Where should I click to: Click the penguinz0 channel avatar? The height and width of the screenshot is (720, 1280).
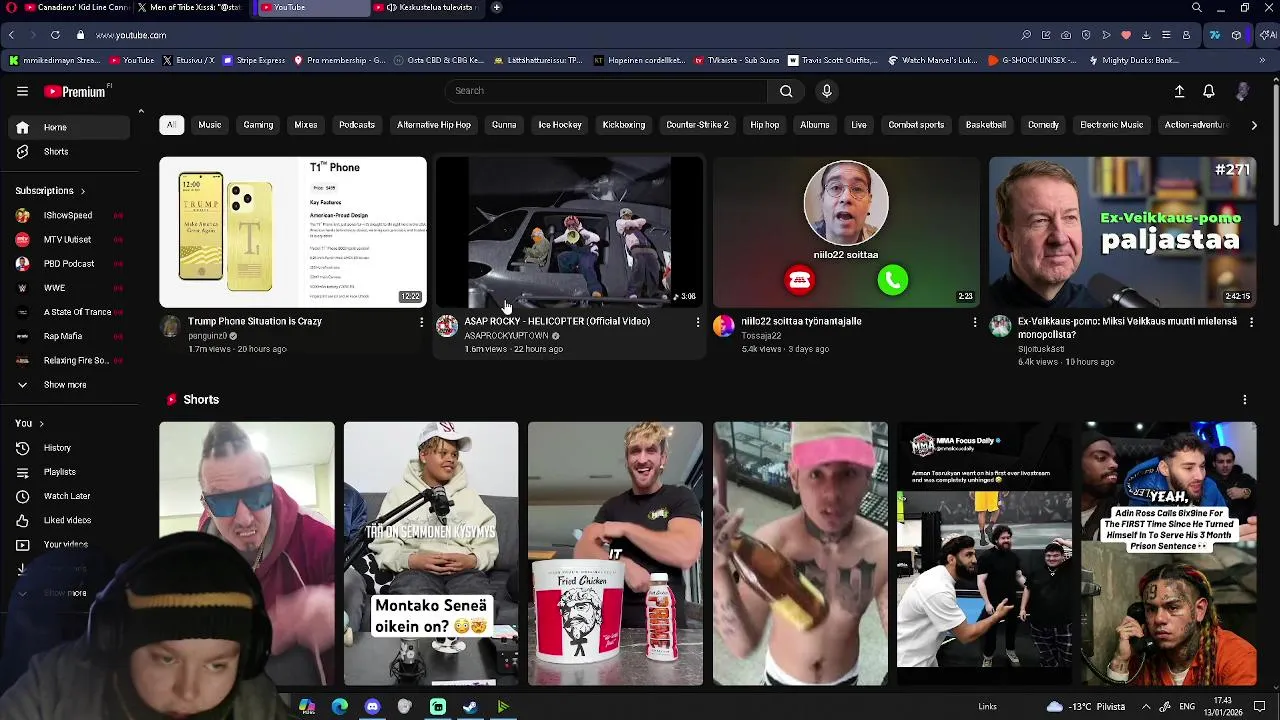(171, 327)
